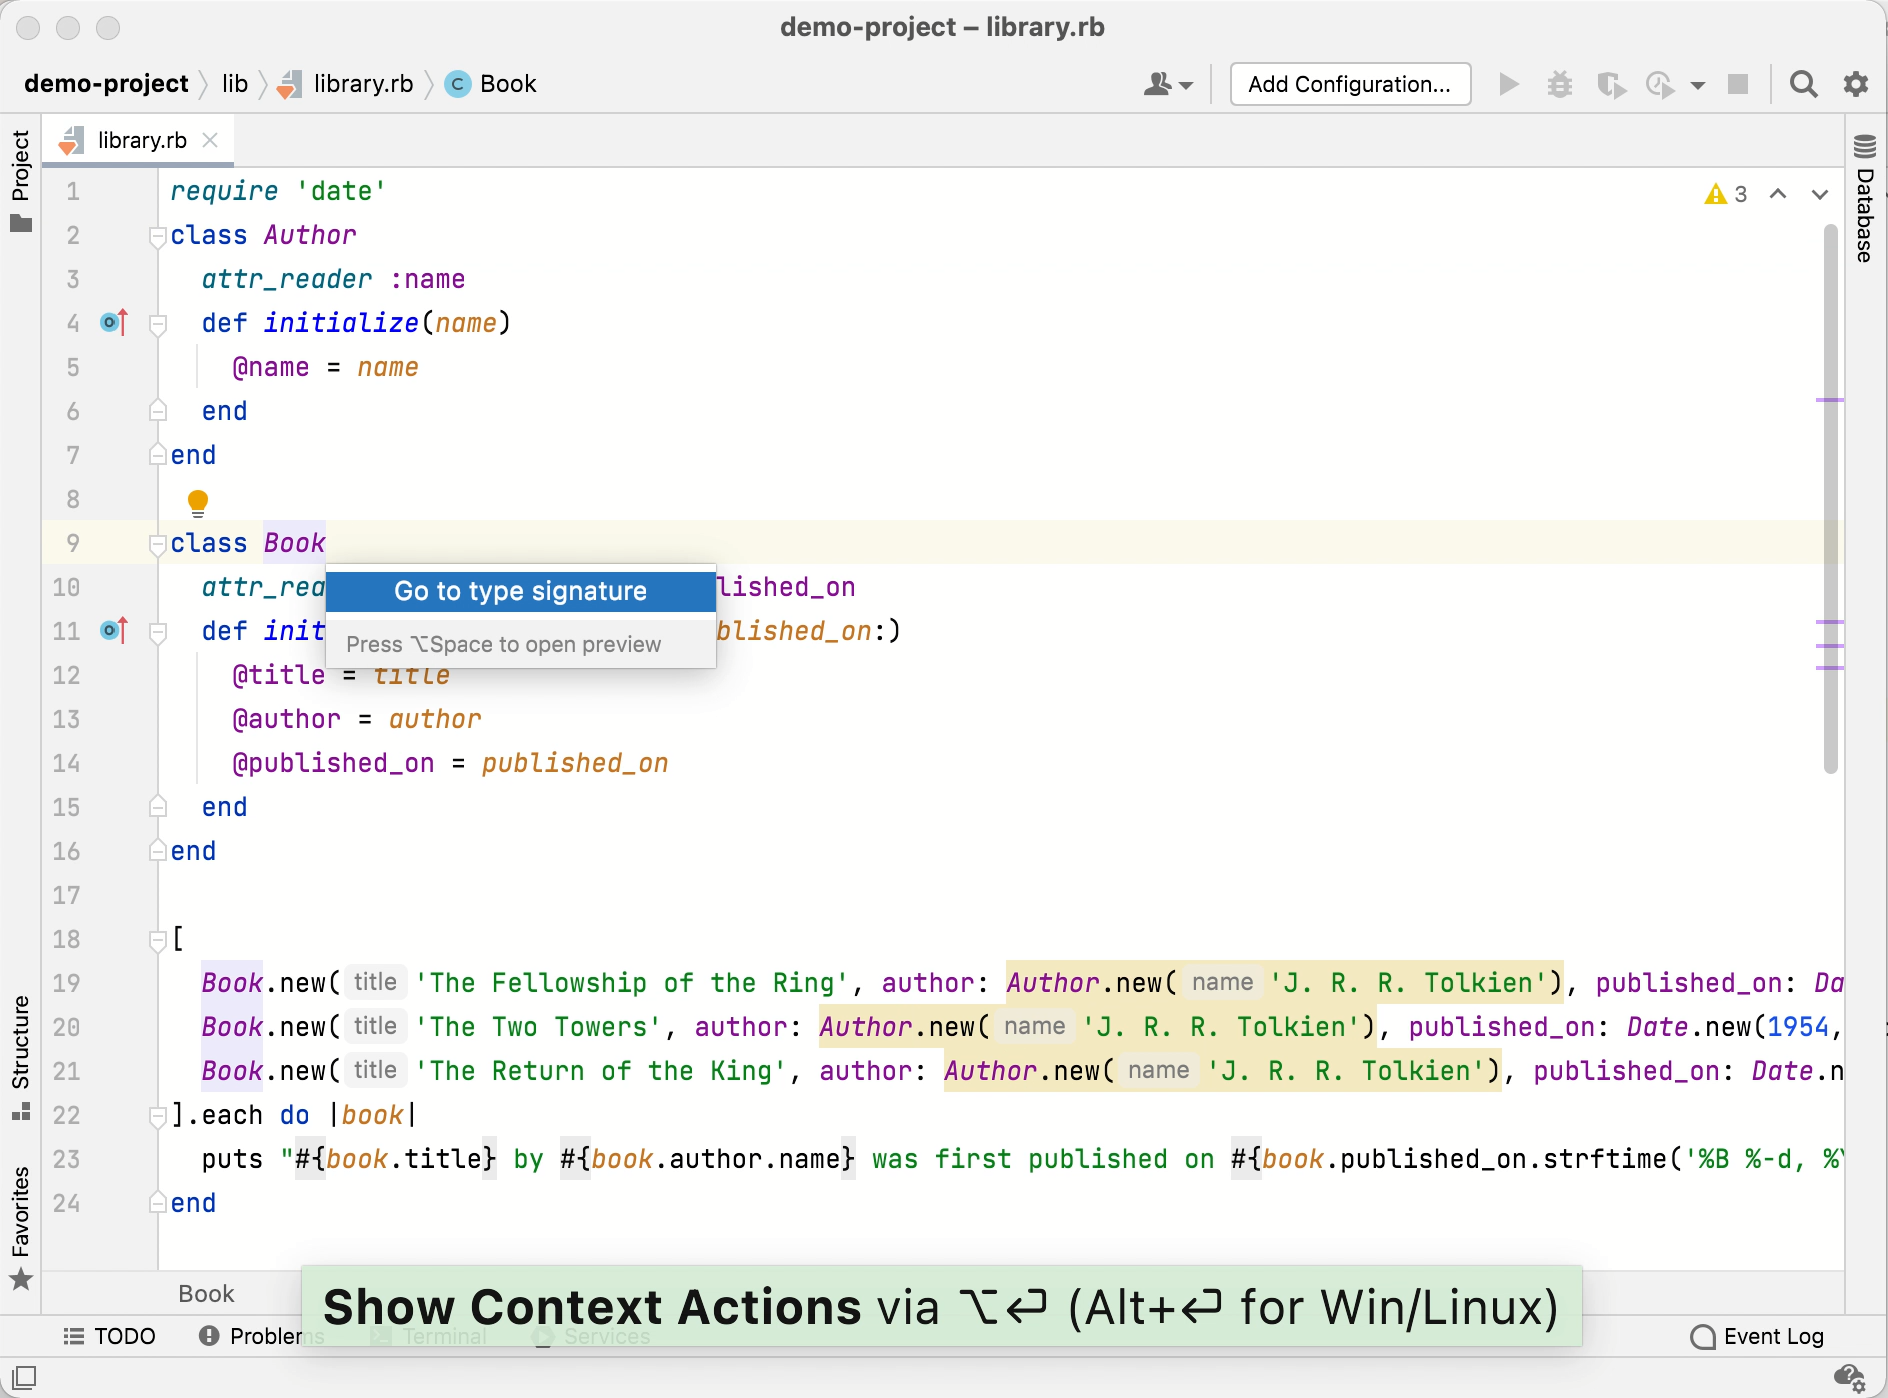Viewport: 1888px width, 1398px height.
Task: Click override gutter icon on line 4
Action: 114,323
